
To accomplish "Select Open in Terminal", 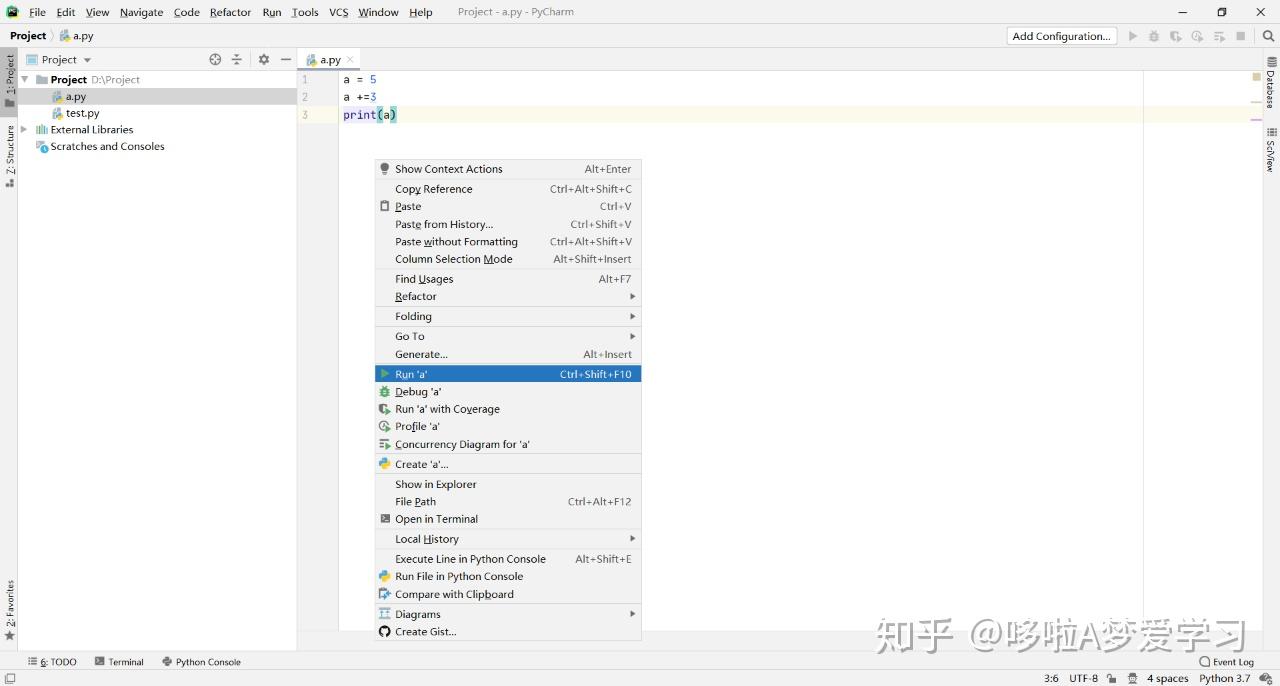I will pos(508,519).
